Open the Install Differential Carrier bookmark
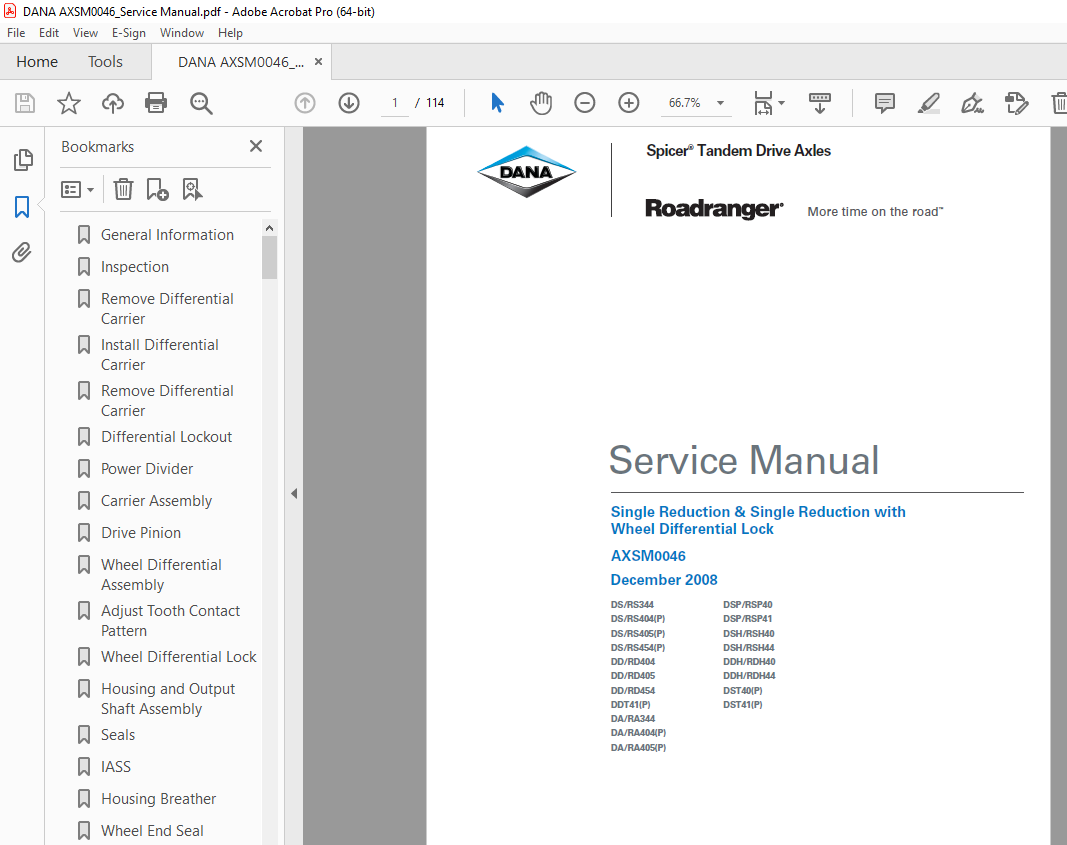 (159, 354)
